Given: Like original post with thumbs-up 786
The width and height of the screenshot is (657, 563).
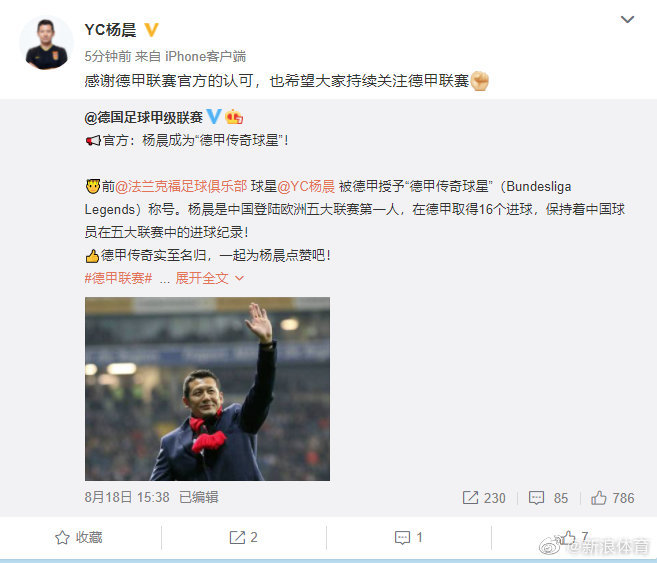Looking at the screenshot, I should (612, 498).
